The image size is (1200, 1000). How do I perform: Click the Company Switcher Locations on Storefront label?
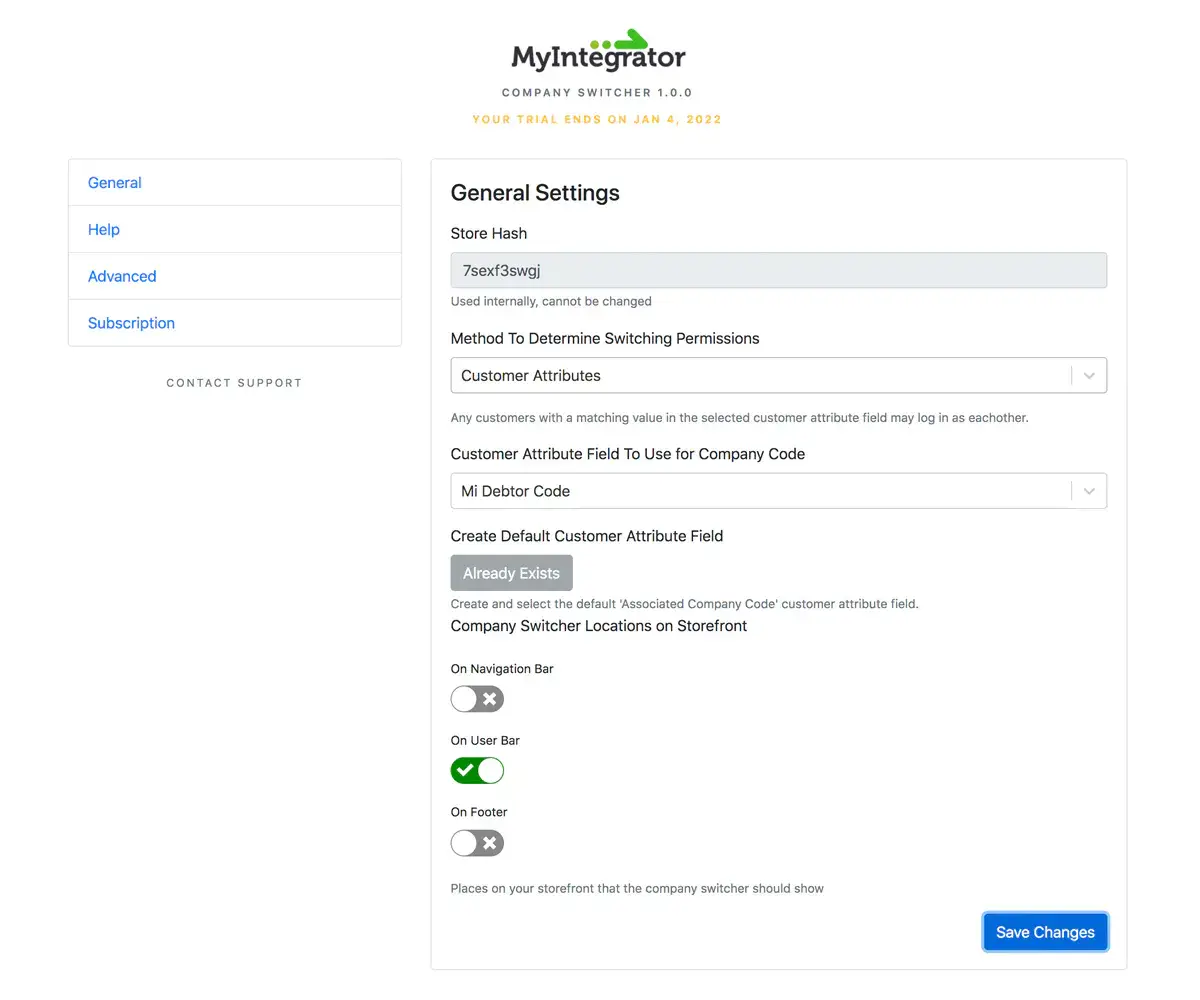click(599, 626)
